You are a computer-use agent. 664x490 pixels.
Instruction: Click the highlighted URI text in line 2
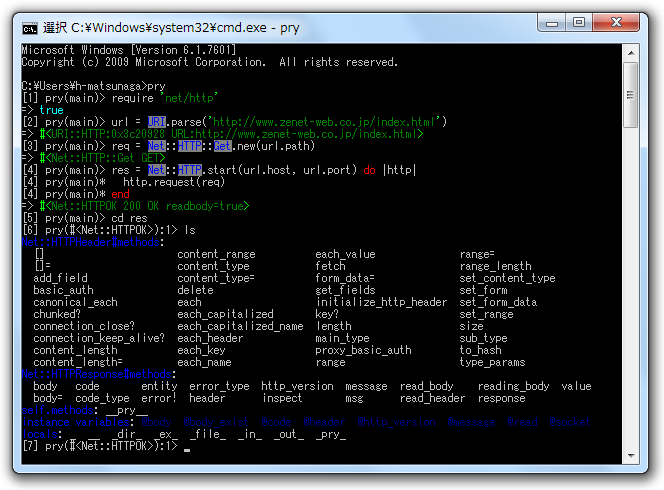[156, 122]
